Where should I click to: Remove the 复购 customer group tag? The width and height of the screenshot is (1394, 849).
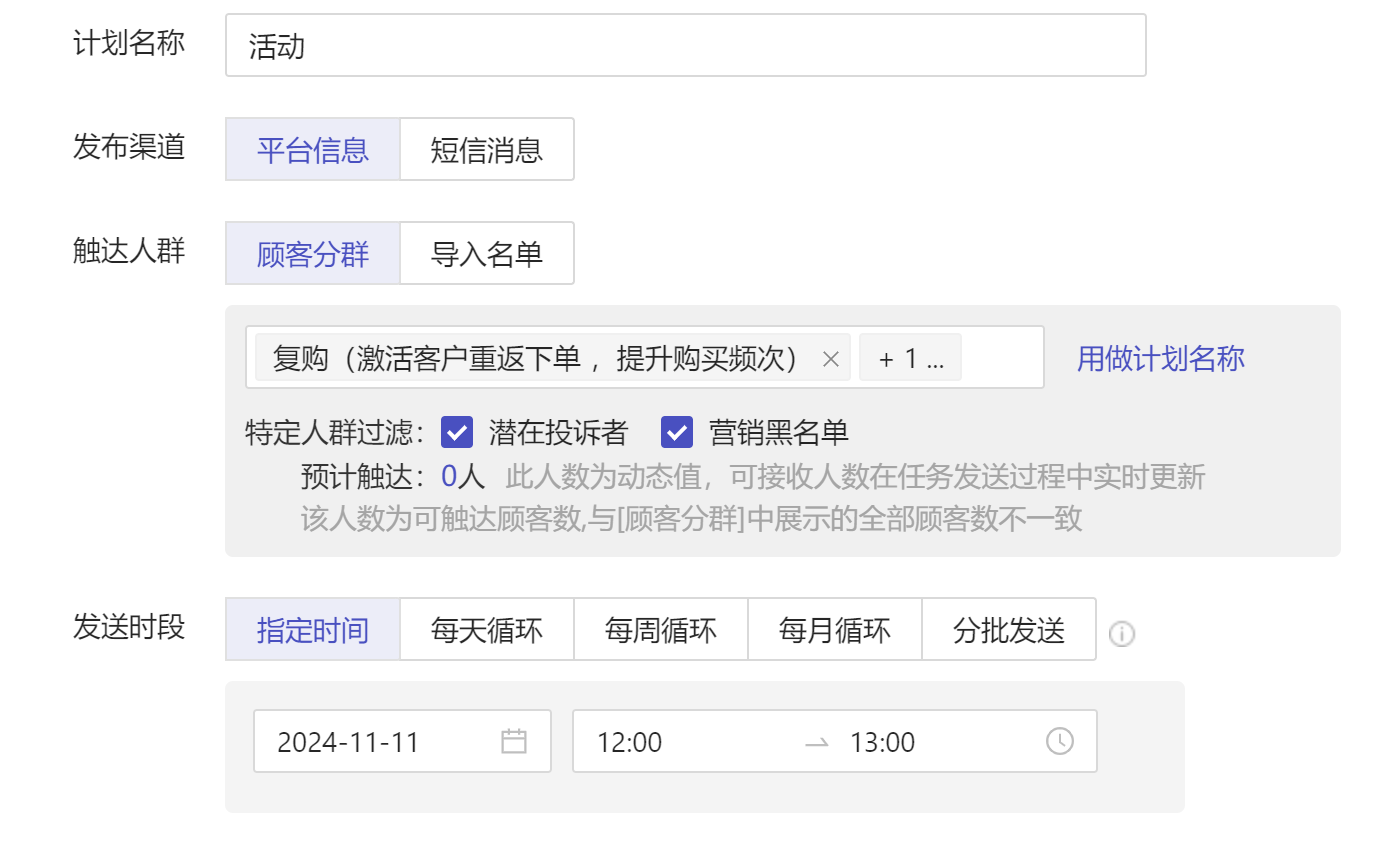(x=830, y=359)
